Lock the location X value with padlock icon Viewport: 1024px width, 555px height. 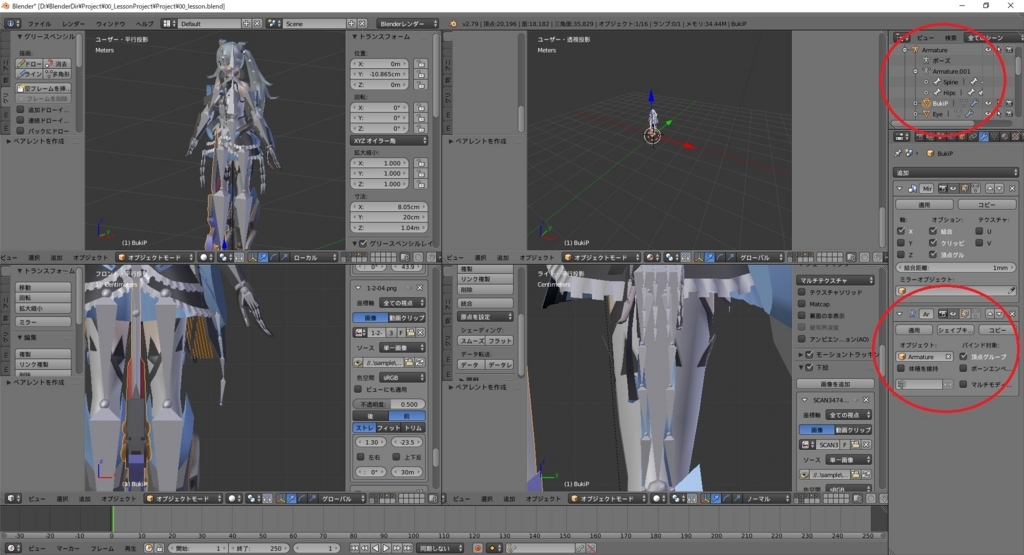pyautogui.click(x=420, y=64)
